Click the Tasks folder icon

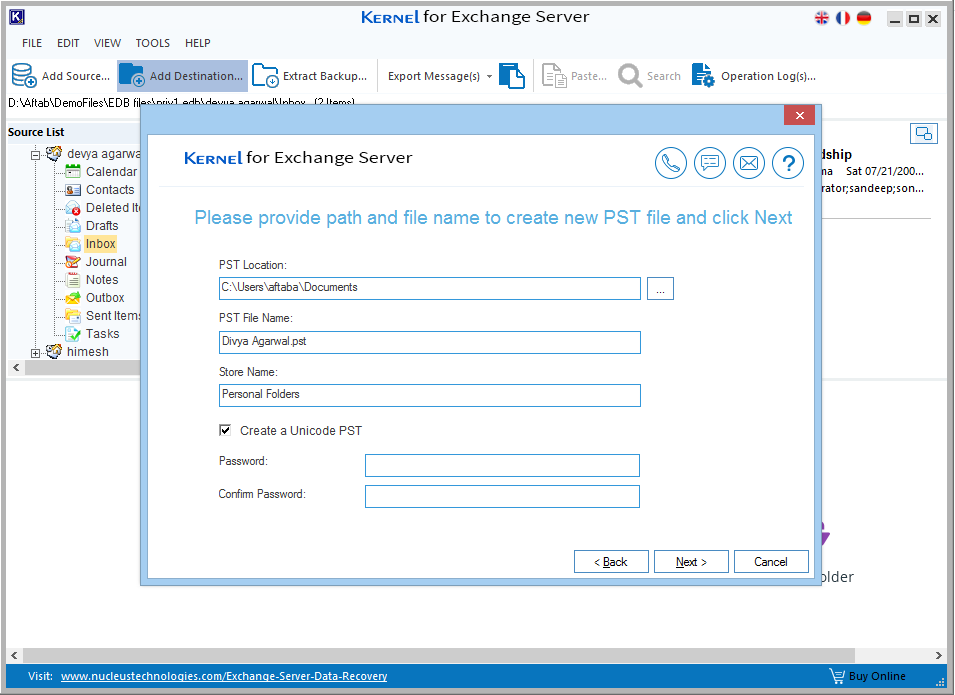coord(73,334)
